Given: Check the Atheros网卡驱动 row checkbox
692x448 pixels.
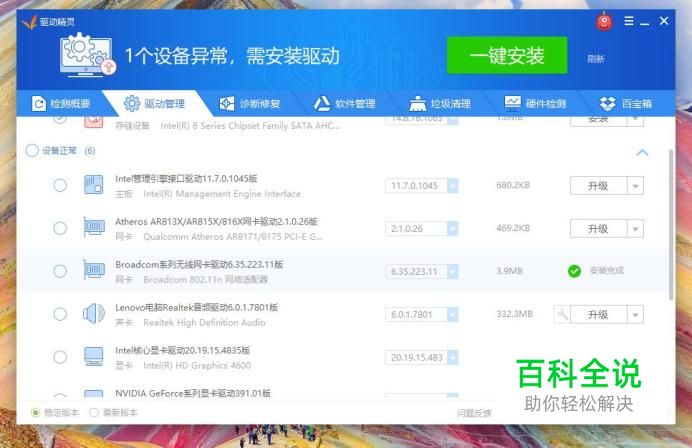Looking at the screenshot, I should 60,228.
